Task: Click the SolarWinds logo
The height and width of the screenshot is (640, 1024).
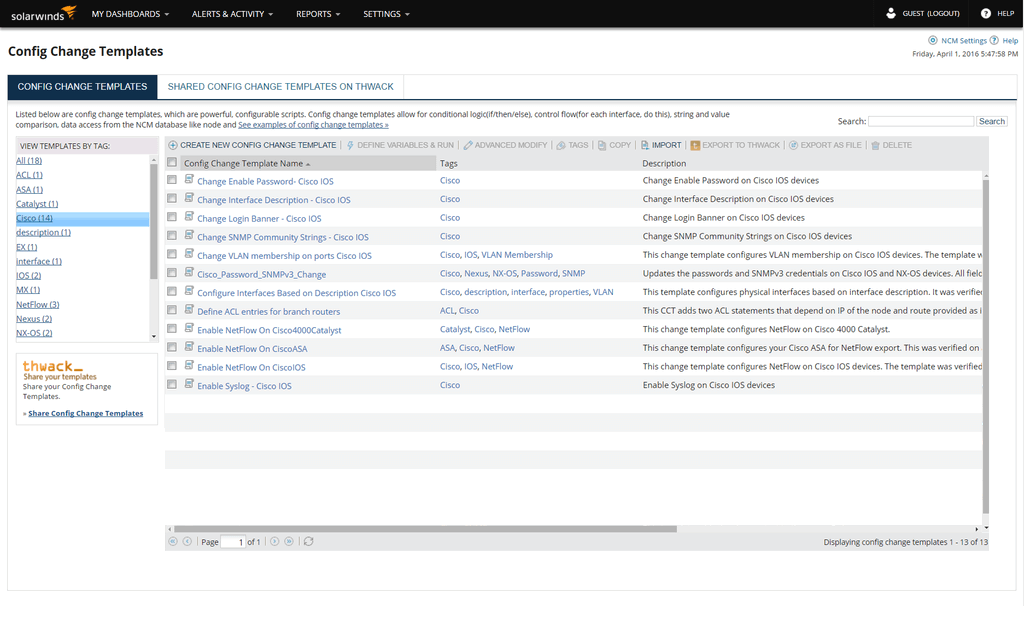Action: 40,13
